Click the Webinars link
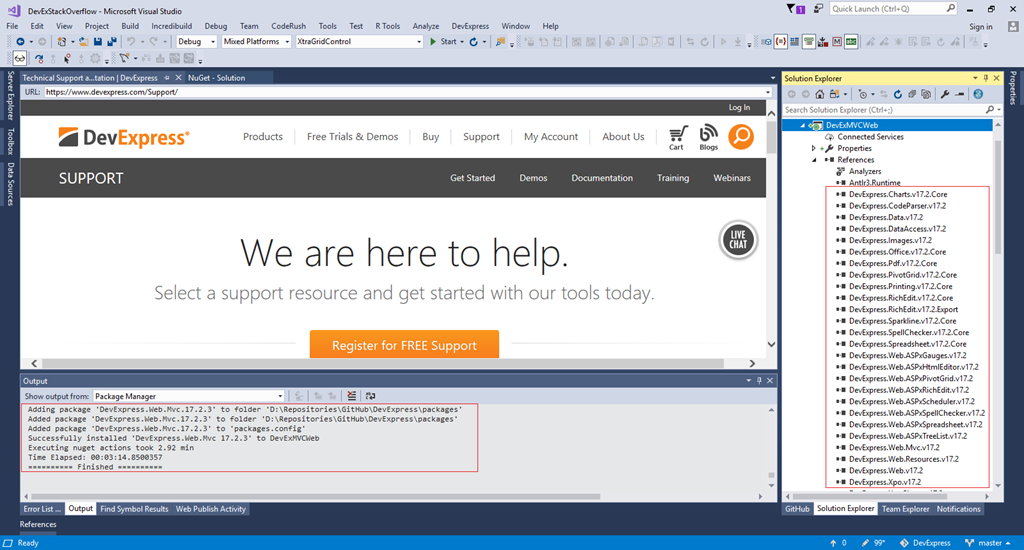Screen dimensions: 1024x550 (731, 178)
